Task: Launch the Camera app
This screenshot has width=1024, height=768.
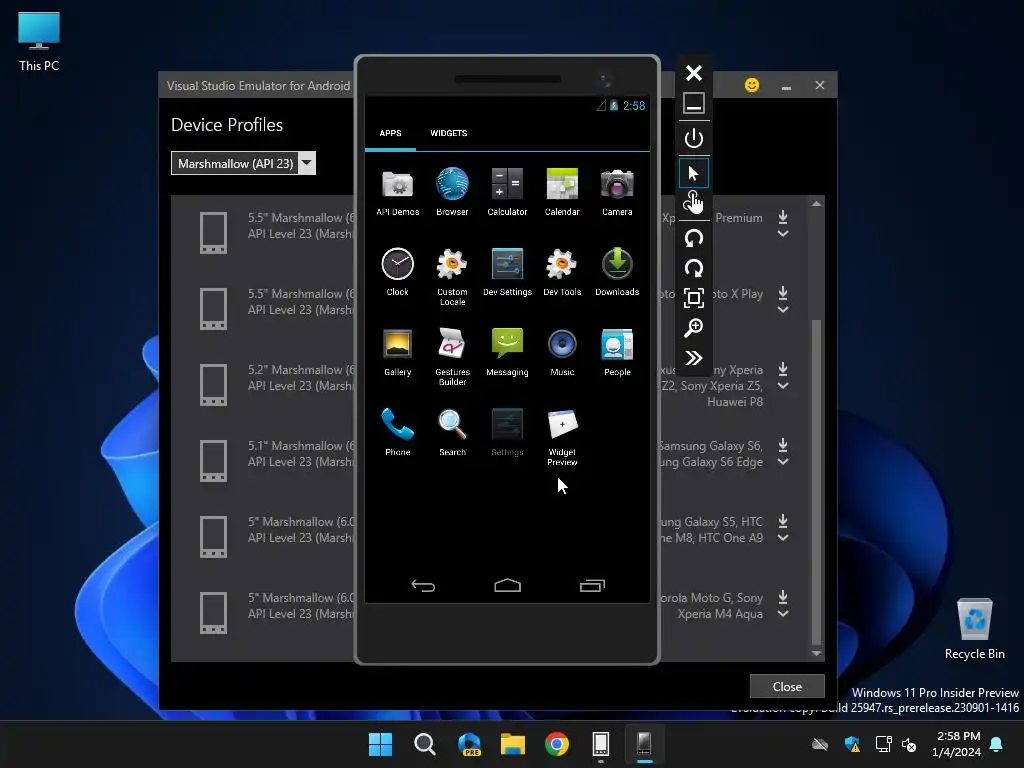Action: tap(617, 192)
